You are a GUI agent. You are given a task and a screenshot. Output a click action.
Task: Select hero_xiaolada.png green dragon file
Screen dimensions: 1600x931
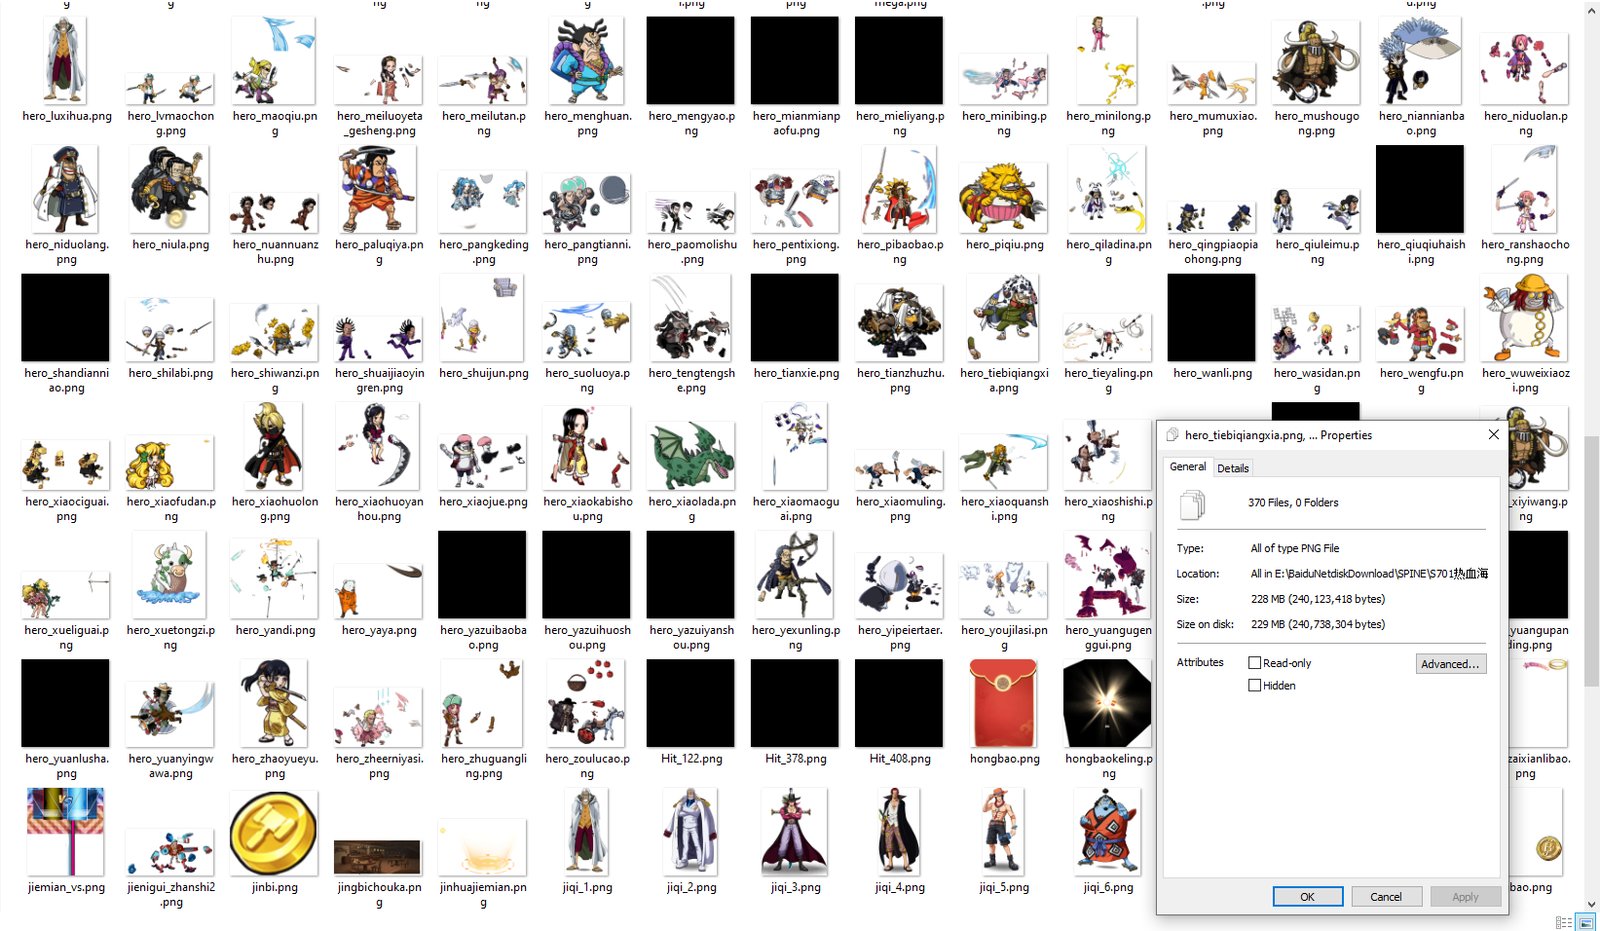691,455
